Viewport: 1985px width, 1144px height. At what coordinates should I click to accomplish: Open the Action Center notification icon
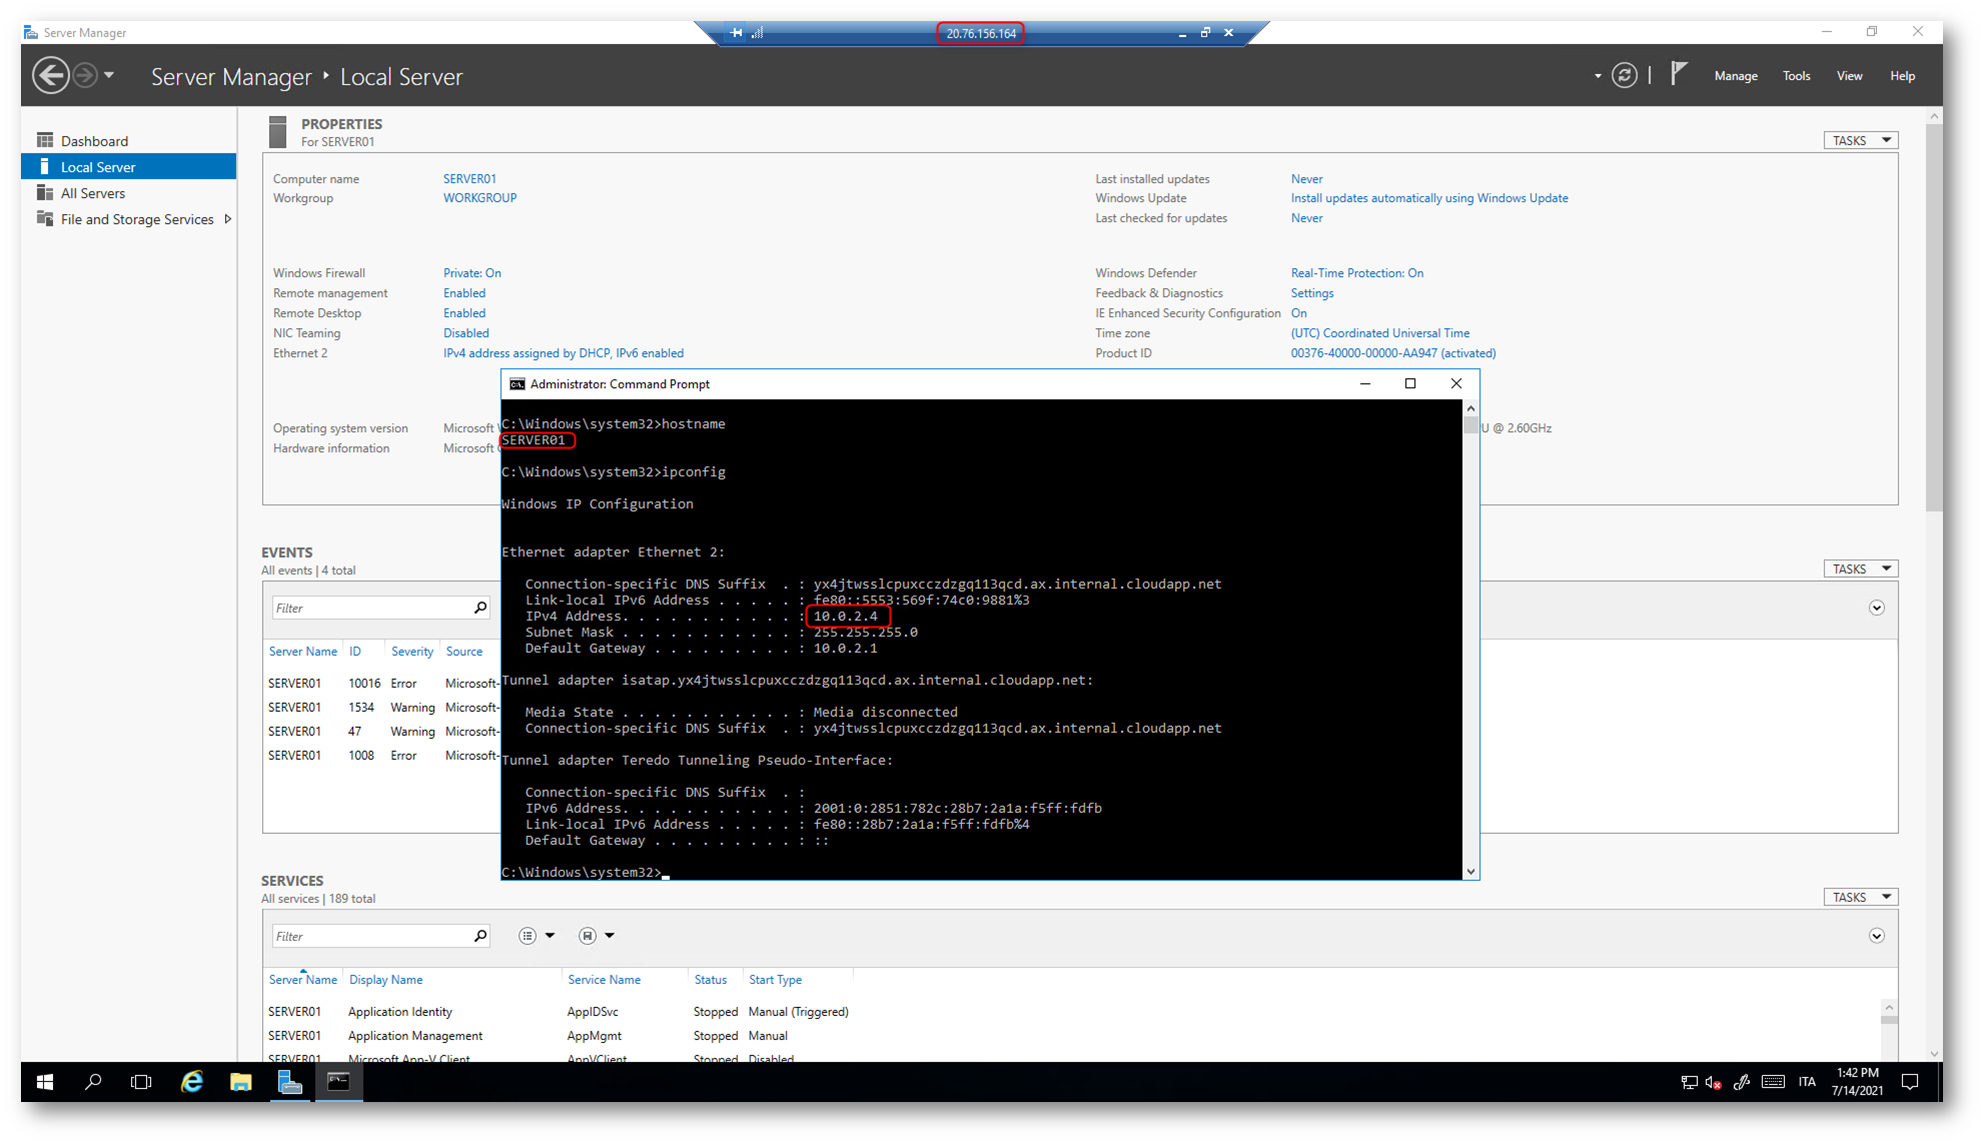(x=1910, y=1082)
